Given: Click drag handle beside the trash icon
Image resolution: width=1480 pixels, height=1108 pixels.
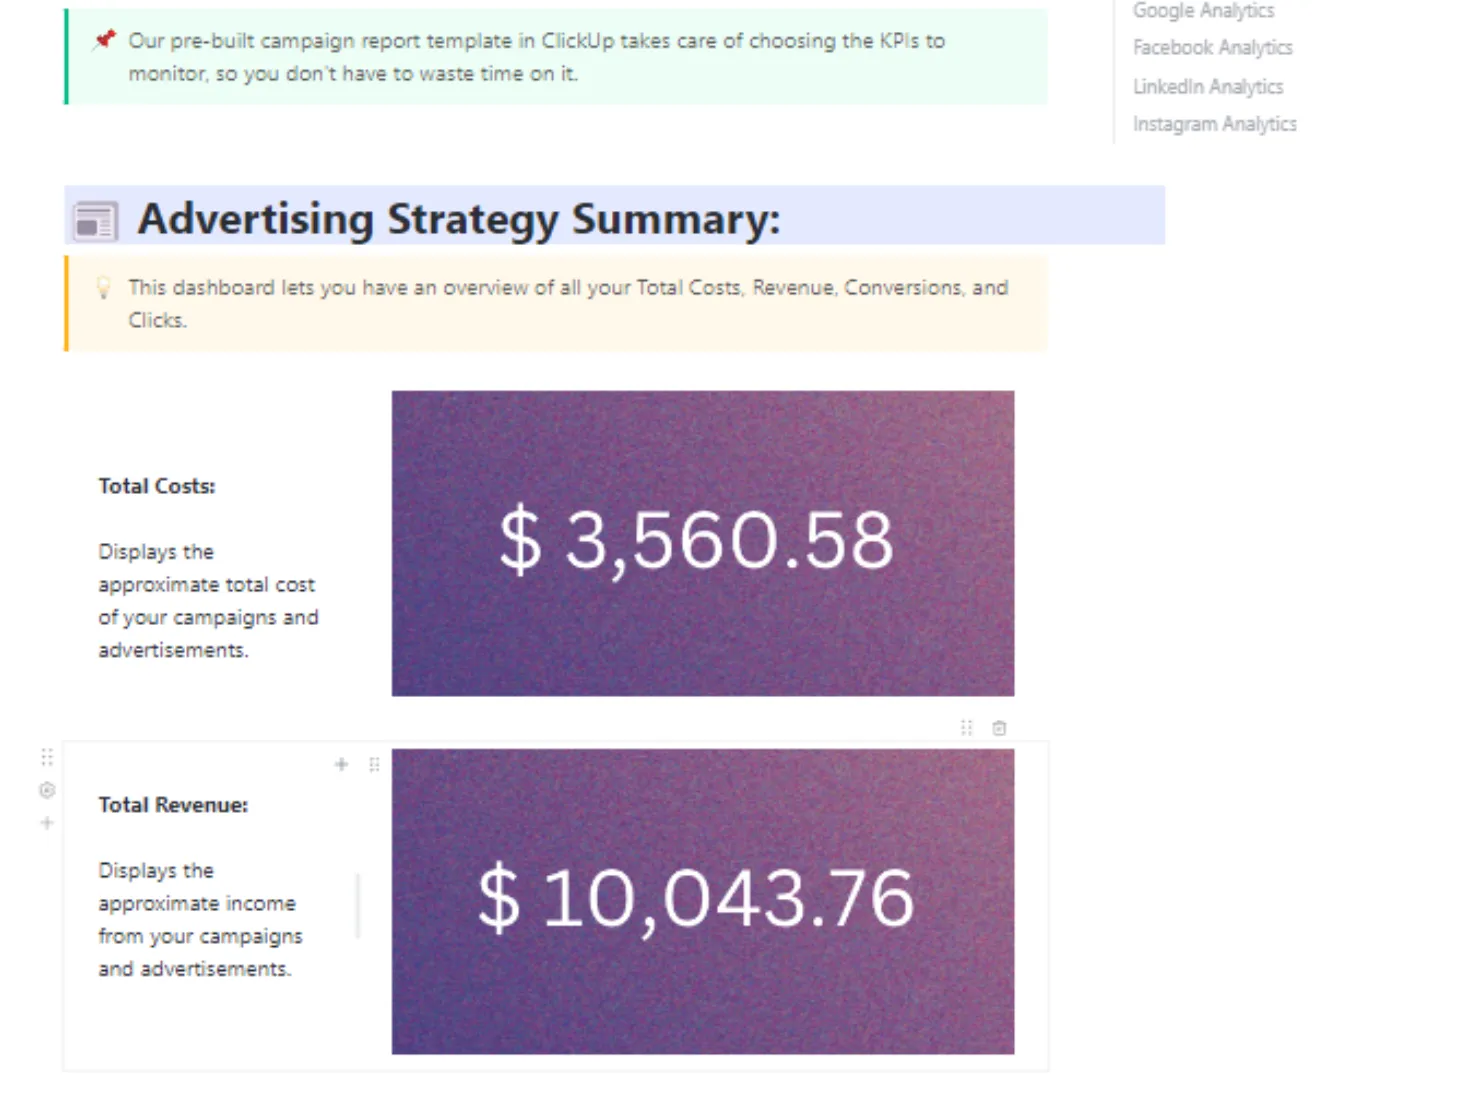Looking at the screenshot, I should coord(966,728).
